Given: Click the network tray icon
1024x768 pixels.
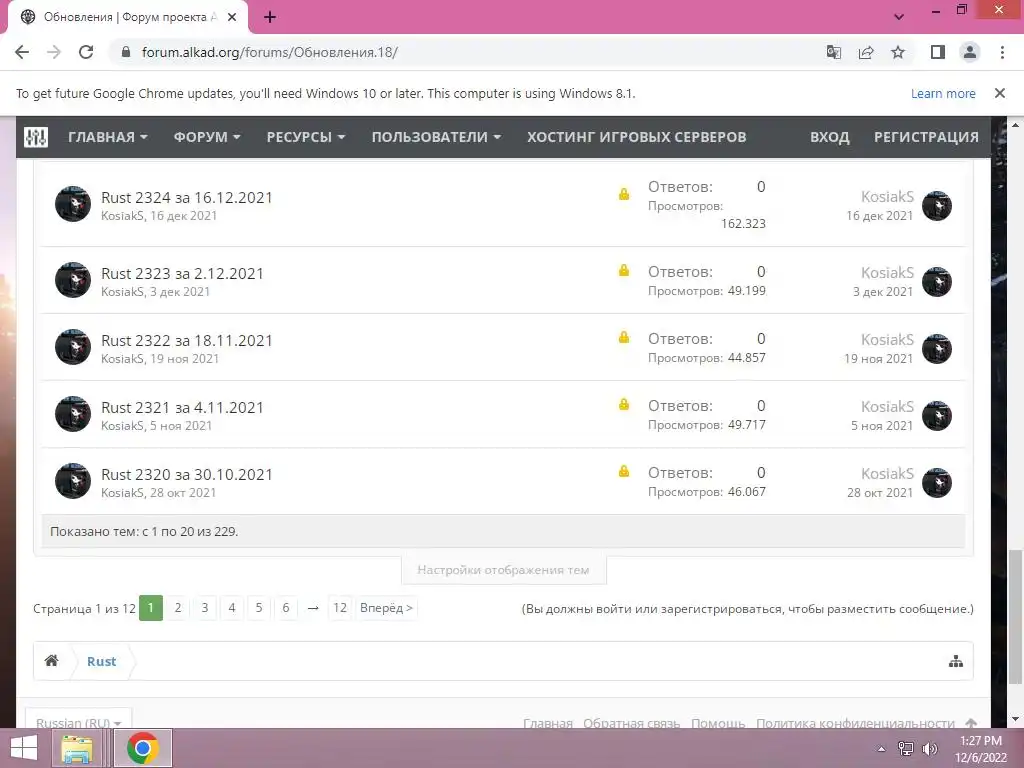Looking at the screenshot, I should pos(905,749).
